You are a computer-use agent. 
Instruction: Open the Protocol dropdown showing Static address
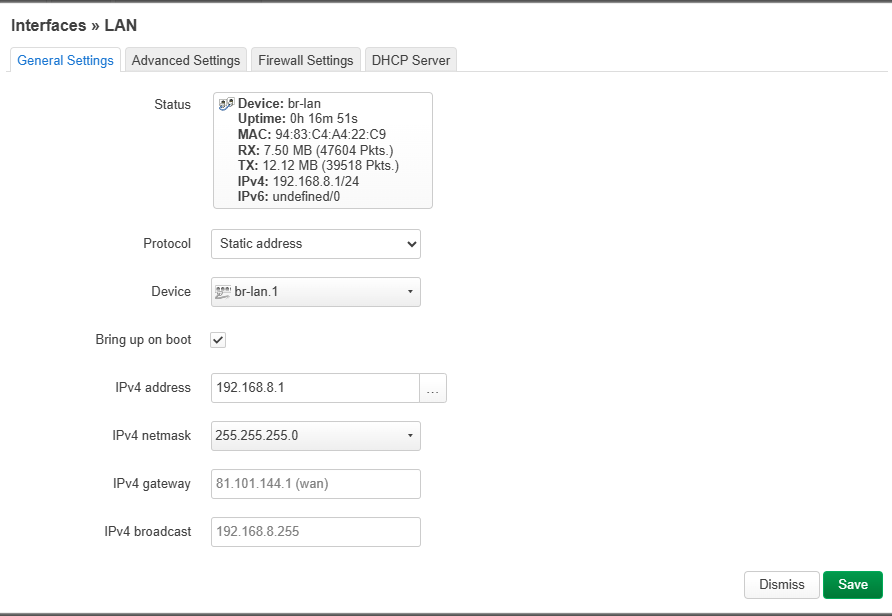coord(316,244)
